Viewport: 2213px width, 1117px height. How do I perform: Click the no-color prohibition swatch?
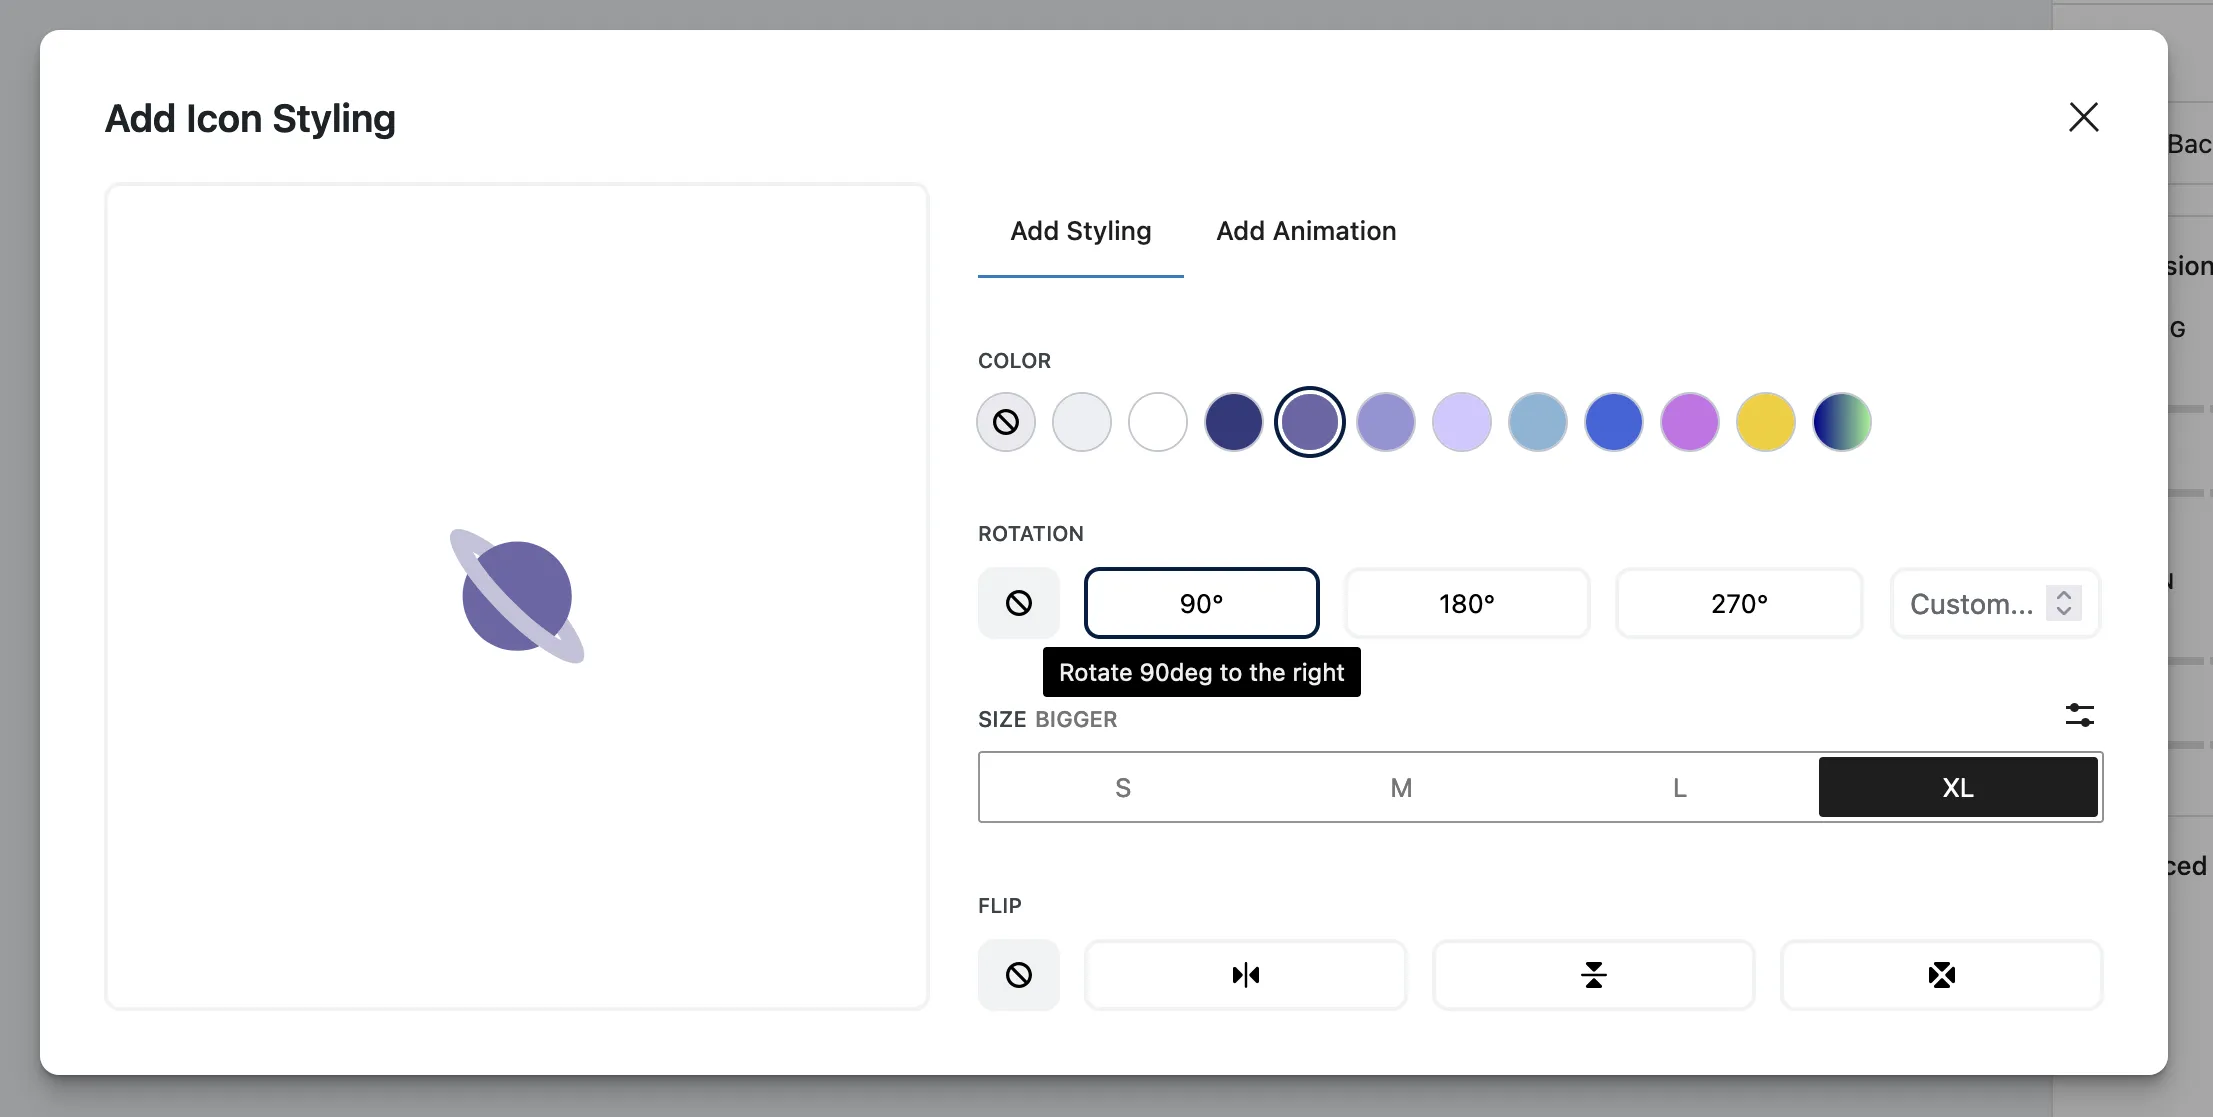point(1005,422)
